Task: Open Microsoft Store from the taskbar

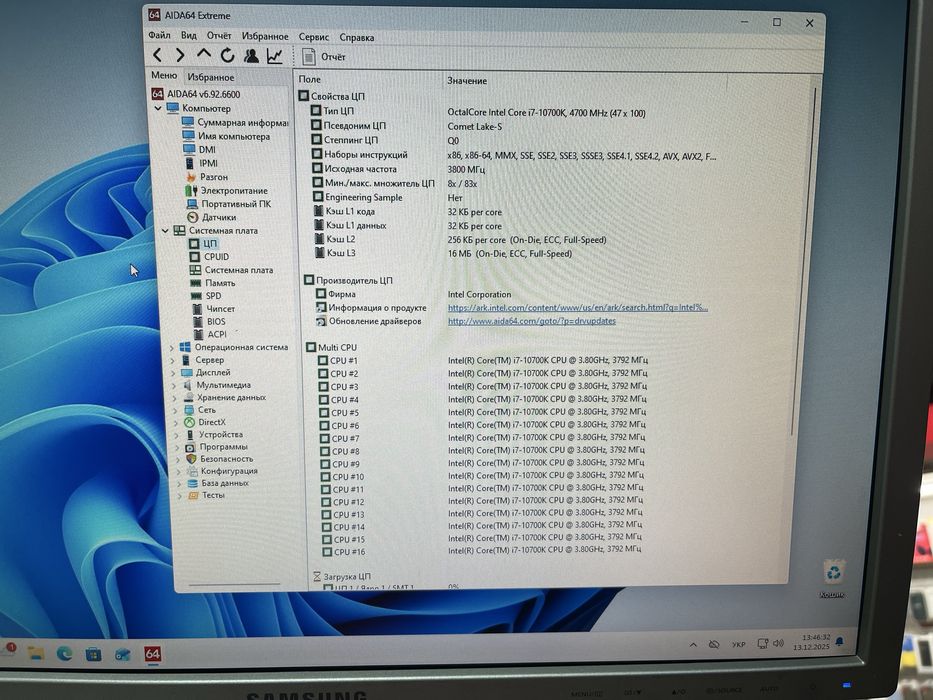Action: (93, 654)
